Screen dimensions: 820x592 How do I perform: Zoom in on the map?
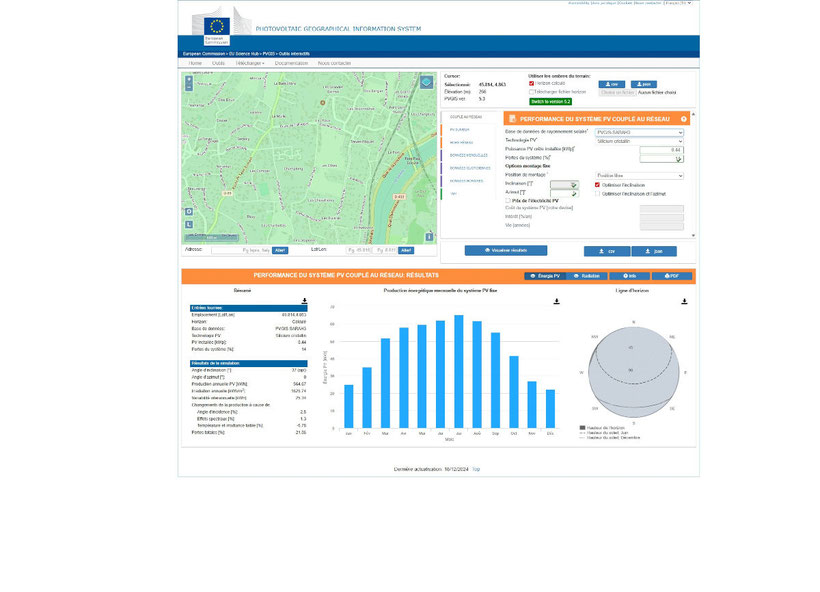[189, 80]
